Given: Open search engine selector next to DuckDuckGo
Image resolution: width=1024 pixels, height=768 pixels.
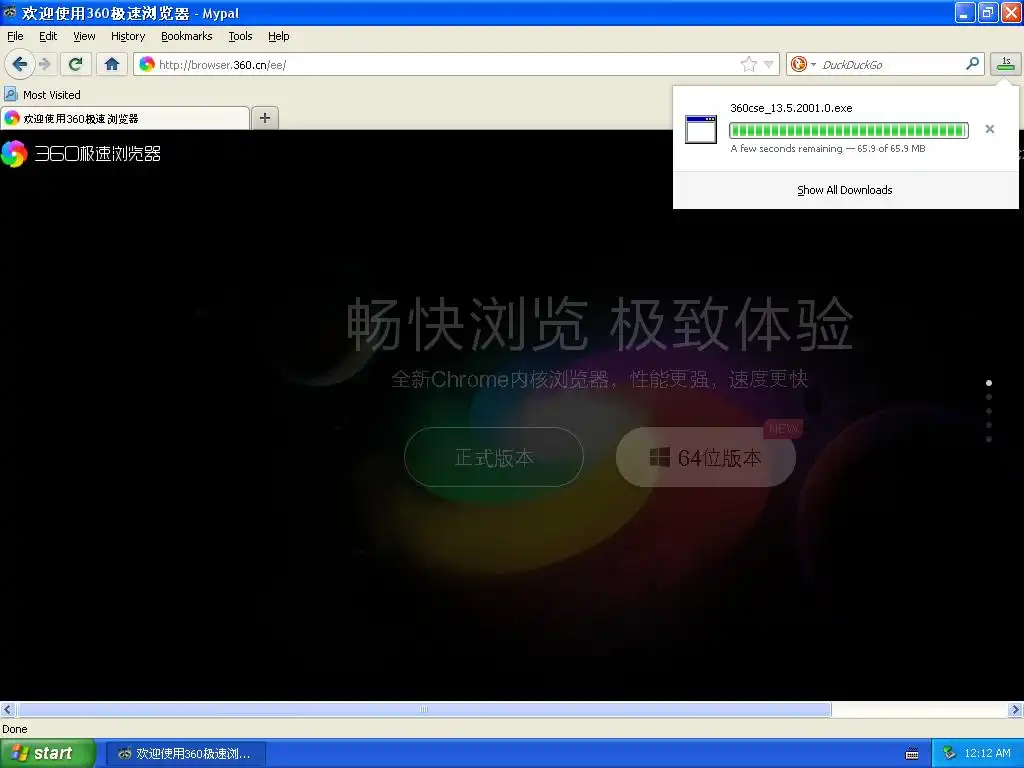Looking at the screenshot, I should [803, 64].
